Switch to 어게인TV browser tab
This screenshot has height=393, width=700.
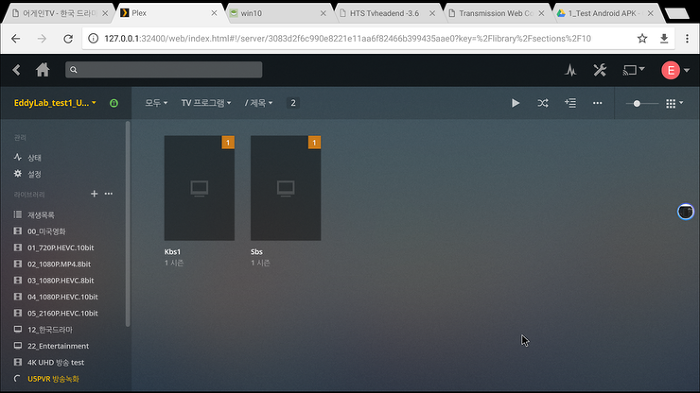tap(58, 13)
